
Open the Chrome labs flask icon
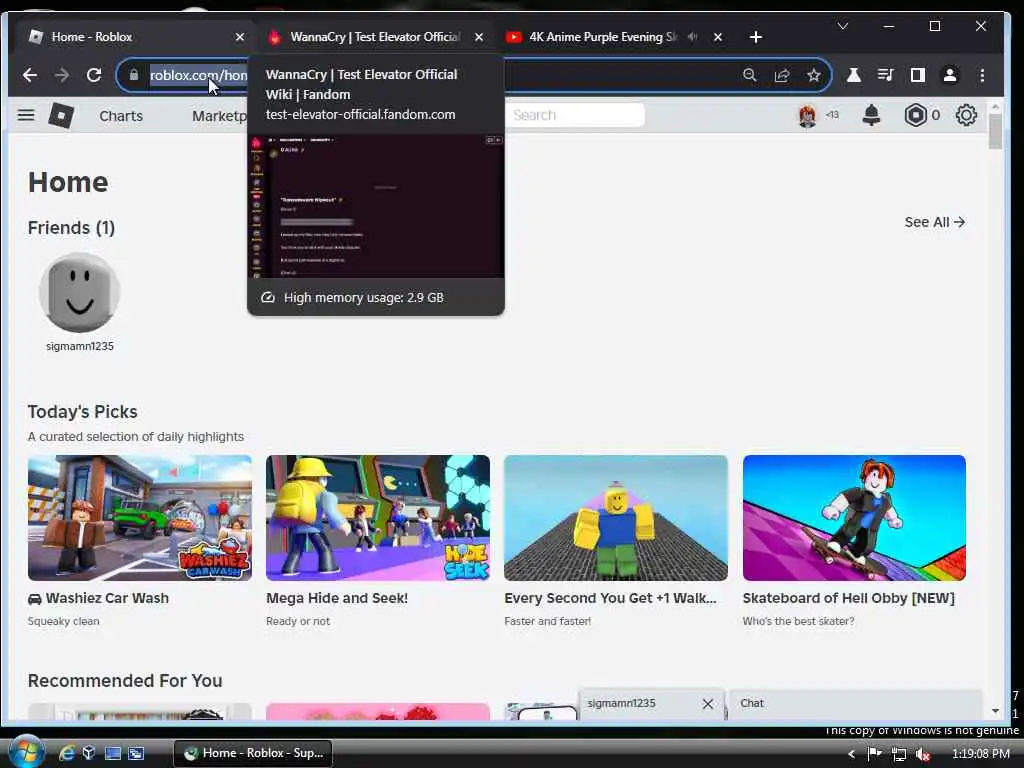click(x=854, y=75)
